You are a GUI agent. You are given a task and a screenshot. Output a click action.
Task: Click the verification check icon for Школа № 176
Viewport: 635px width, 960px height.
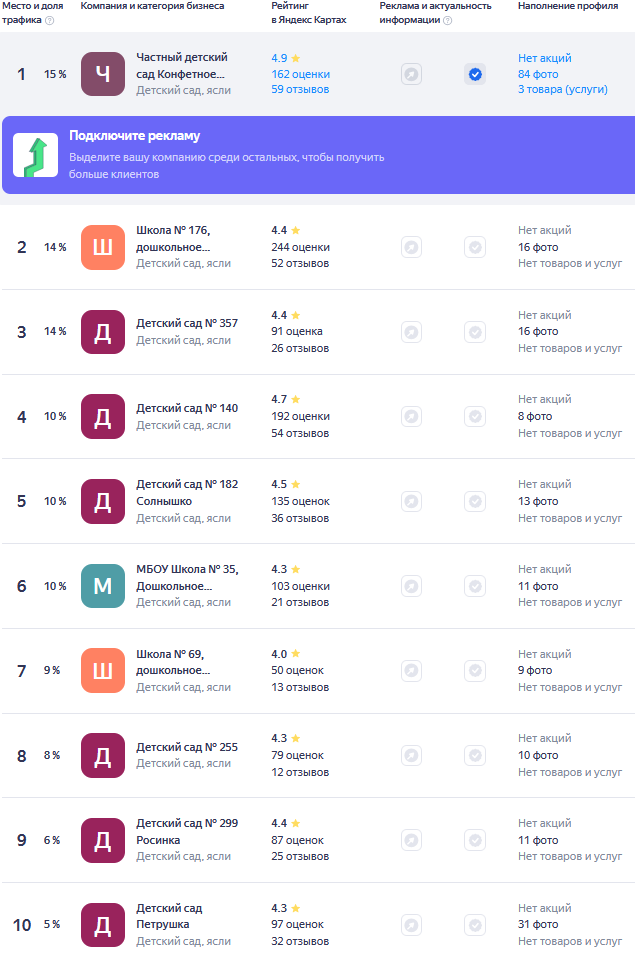(475, 247)
